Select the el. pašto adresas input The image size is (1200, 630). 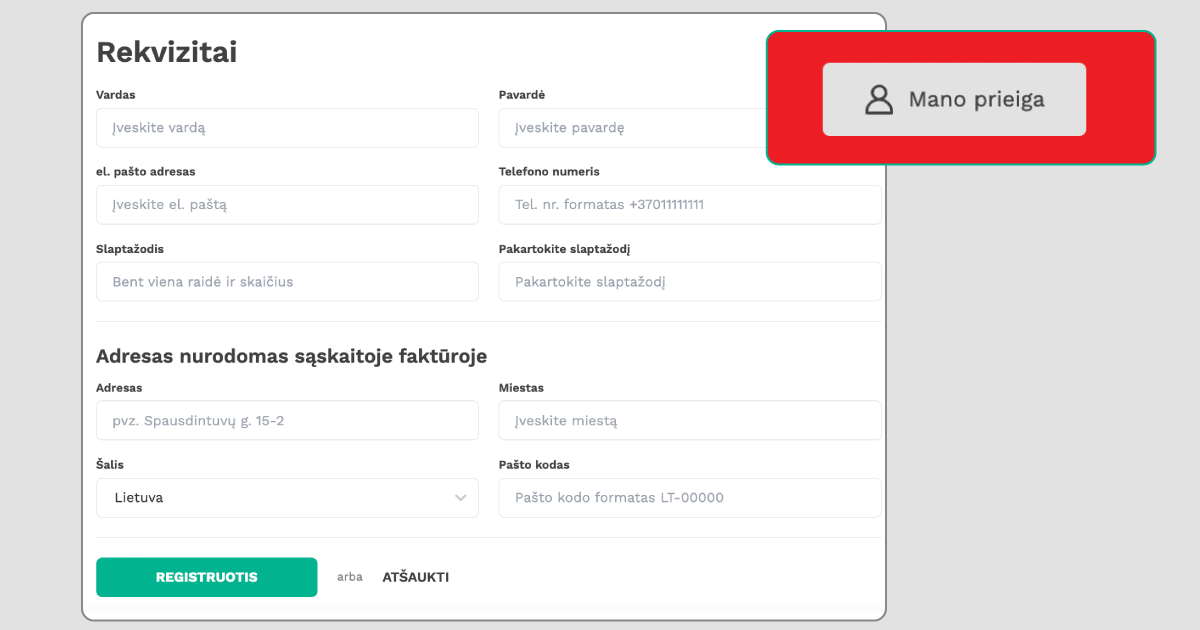click(287, 205)
